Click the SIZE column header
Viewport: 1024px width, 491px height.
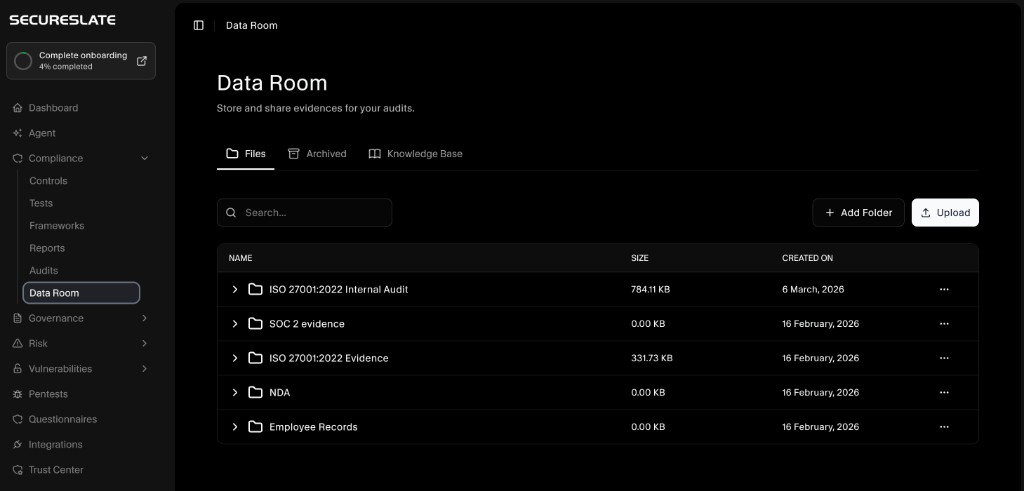coord(640,258)
